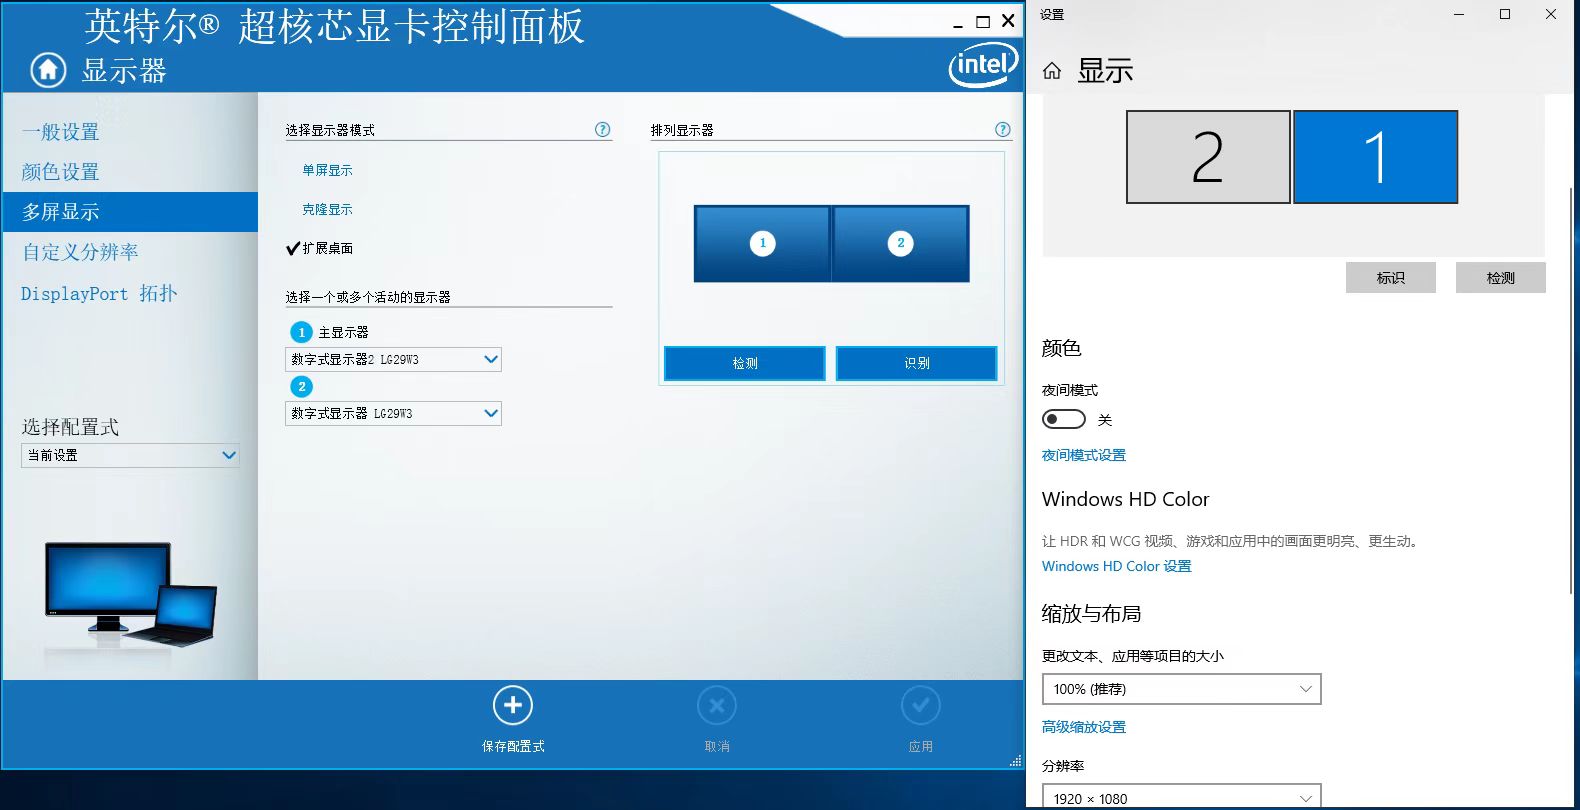
Task: Maximize the Intel control panel window
Action: [x=983, y=22]
